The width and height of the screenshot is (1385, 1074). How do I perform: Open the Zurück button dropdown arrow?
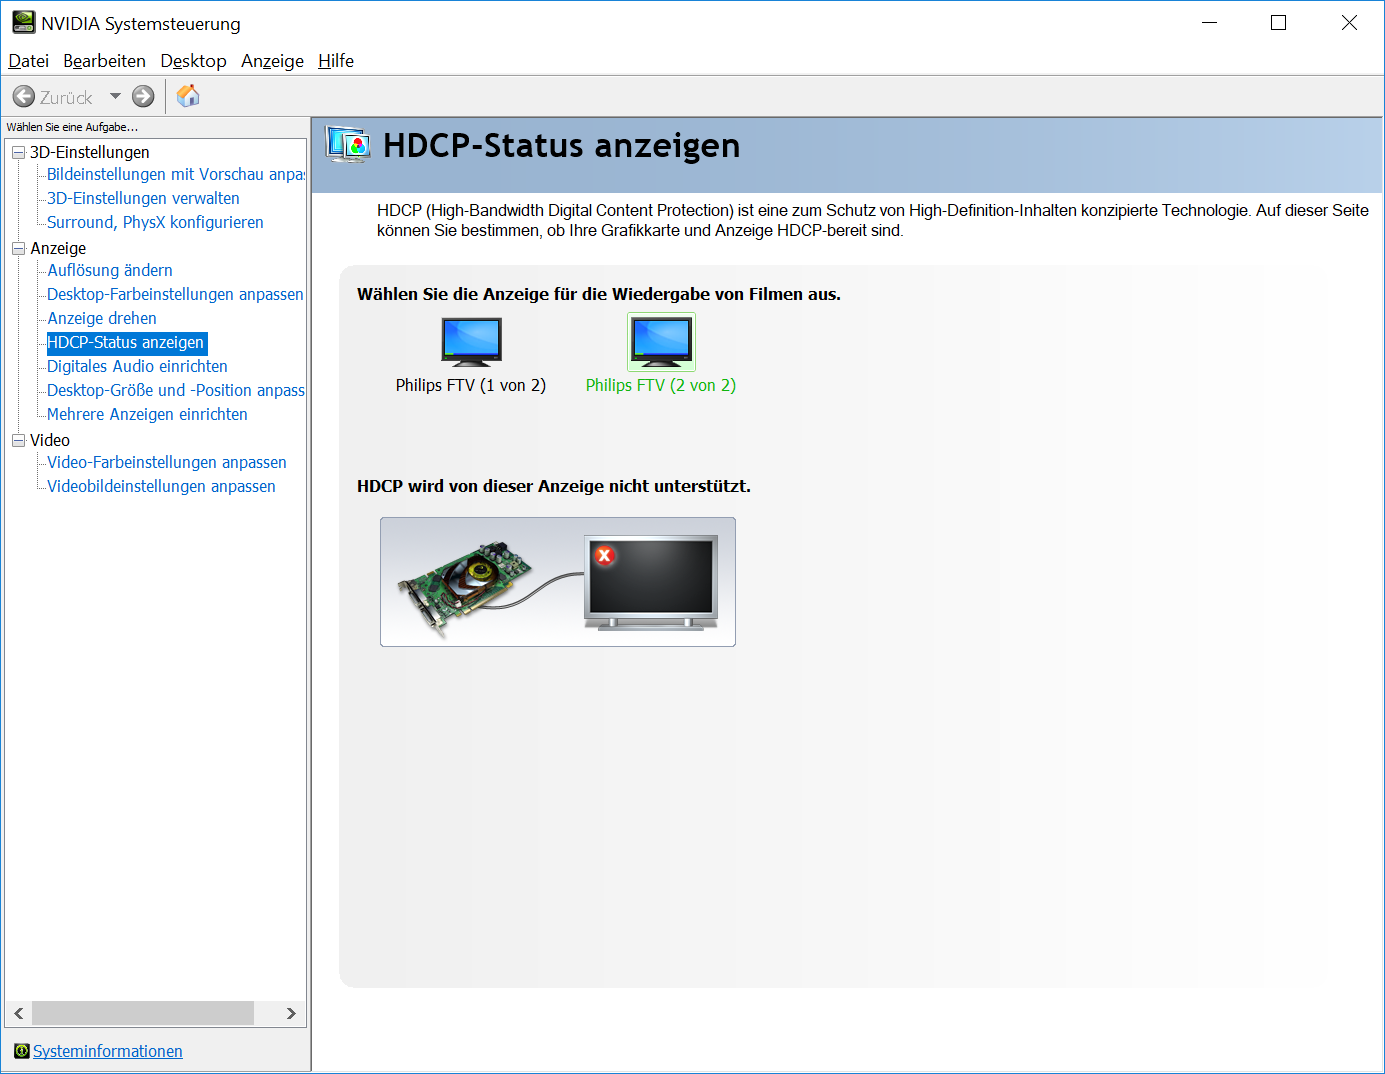(114, 96)
